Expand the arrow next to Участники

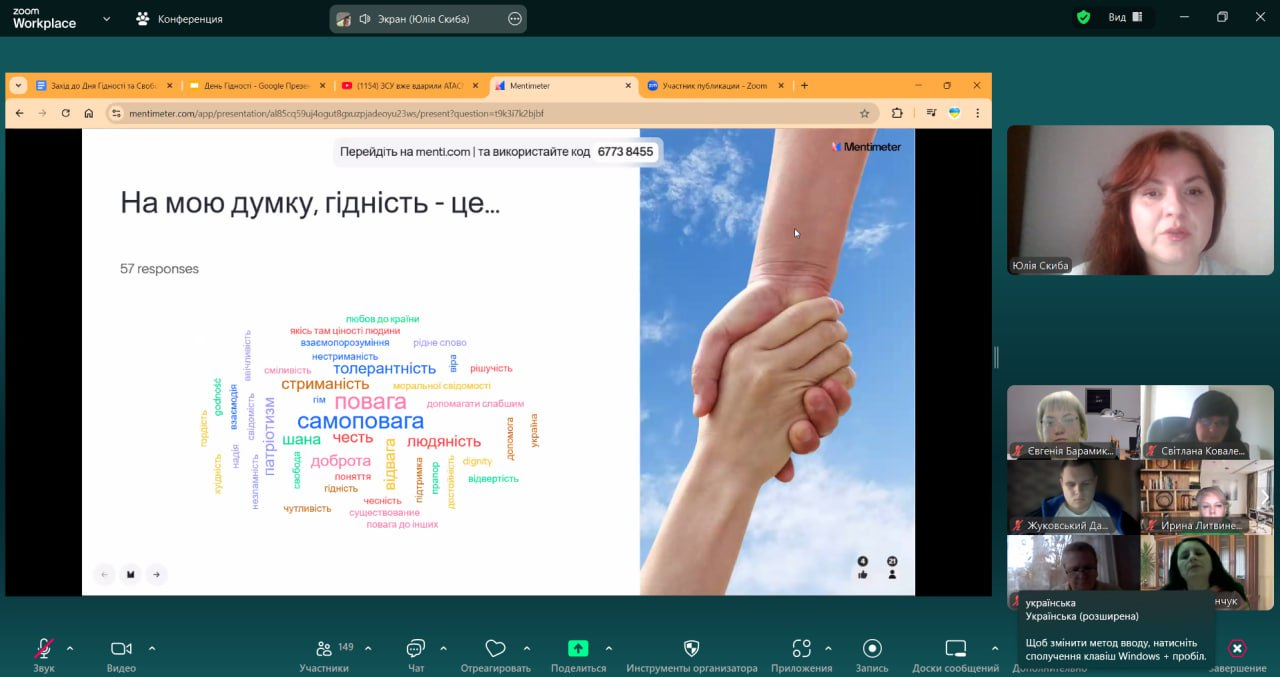pos(368,648)
